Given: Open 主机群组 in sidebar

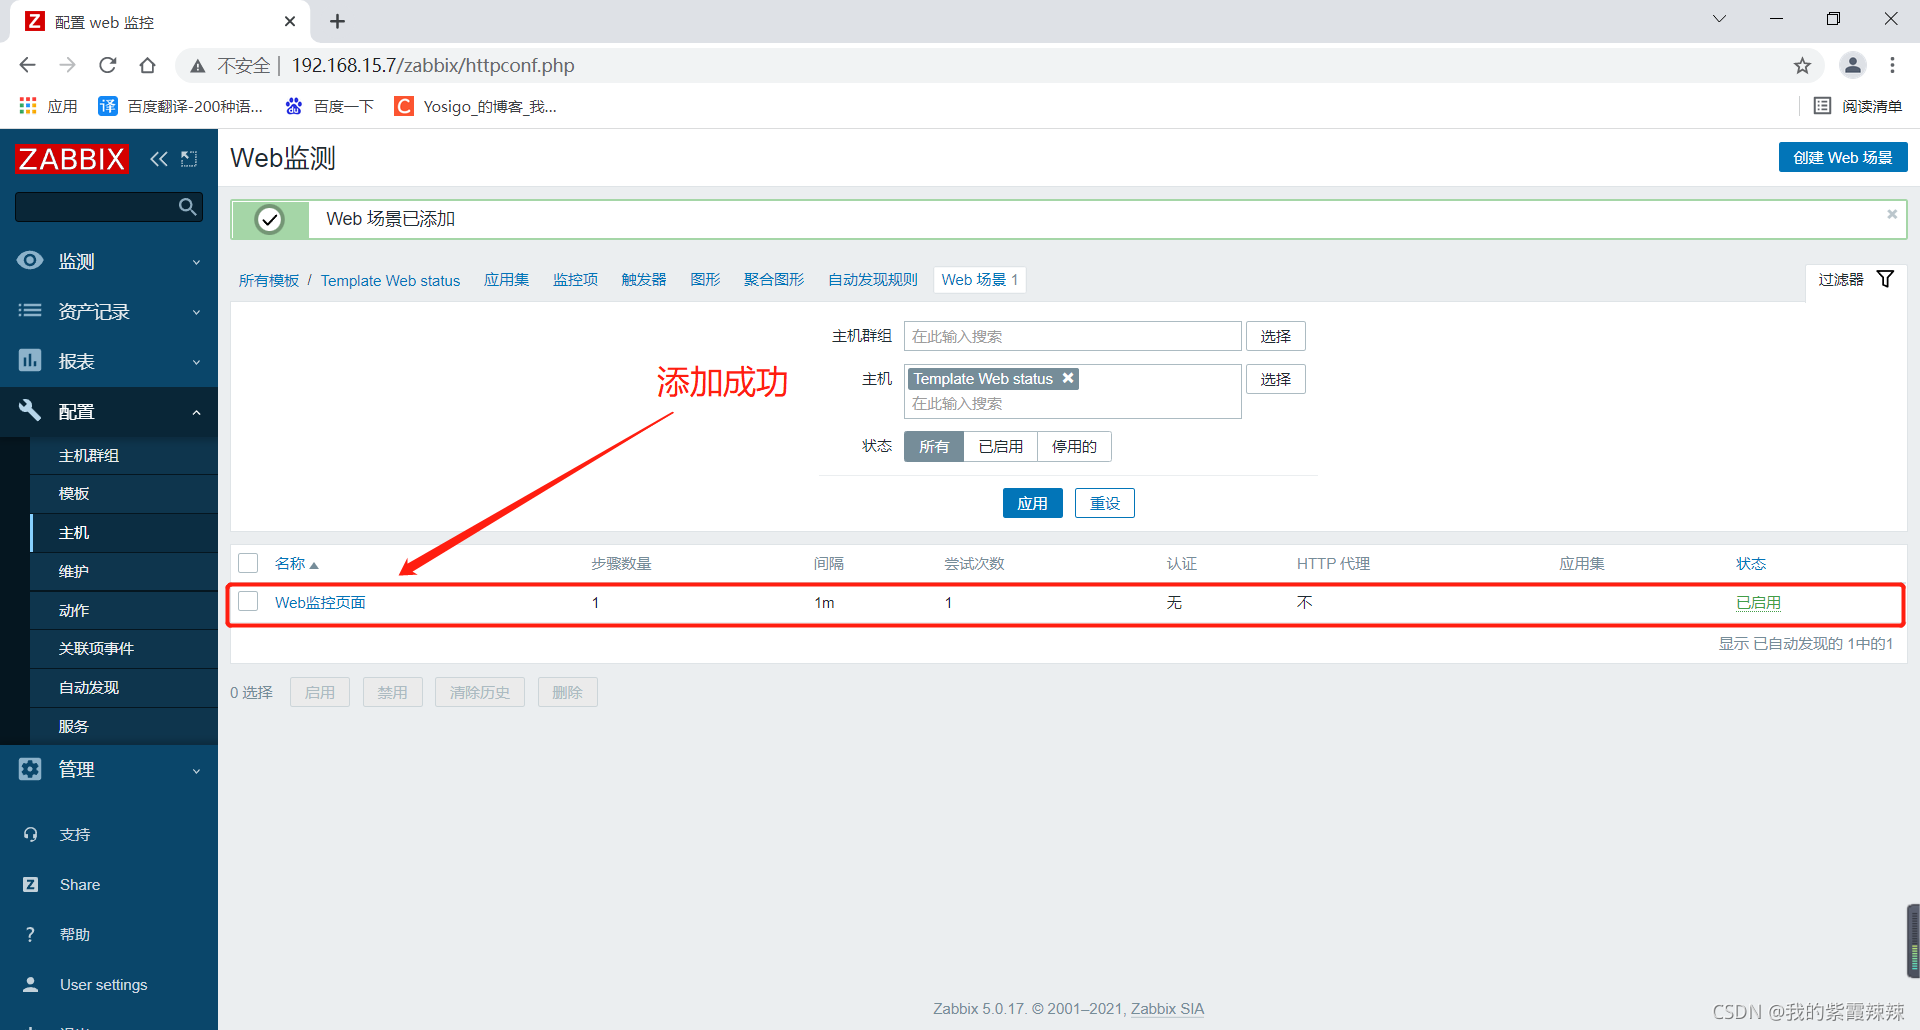Looking at the screenshot, I should pos(124,455).
